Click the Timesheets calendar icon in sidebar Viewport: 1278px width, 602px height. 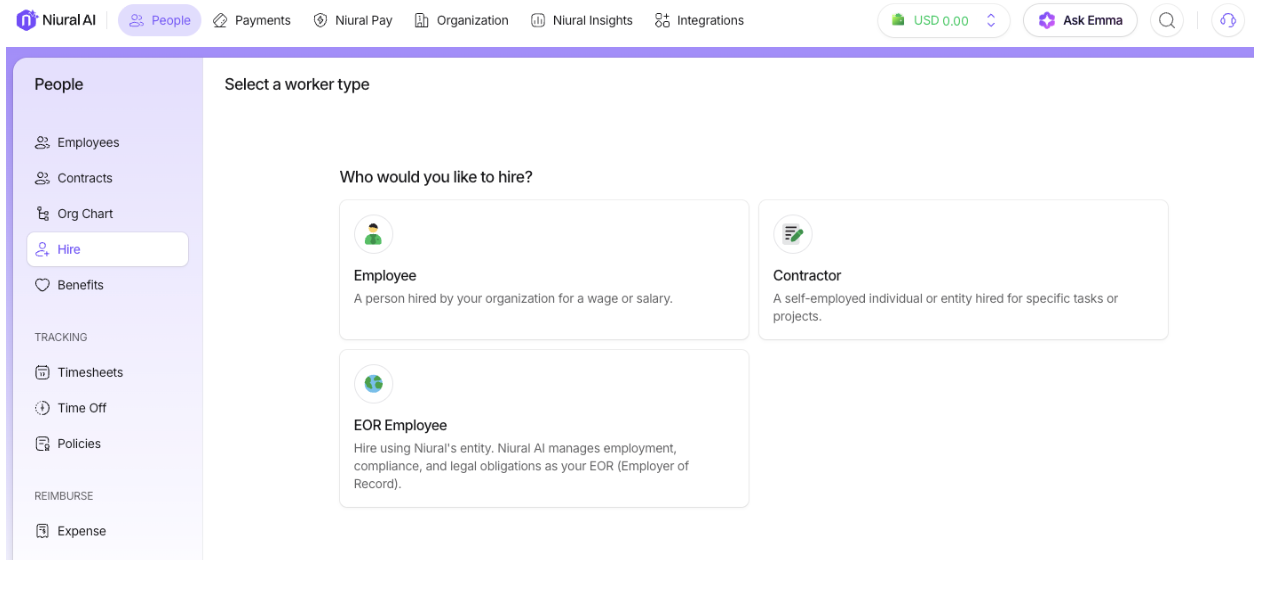(42, 373)
